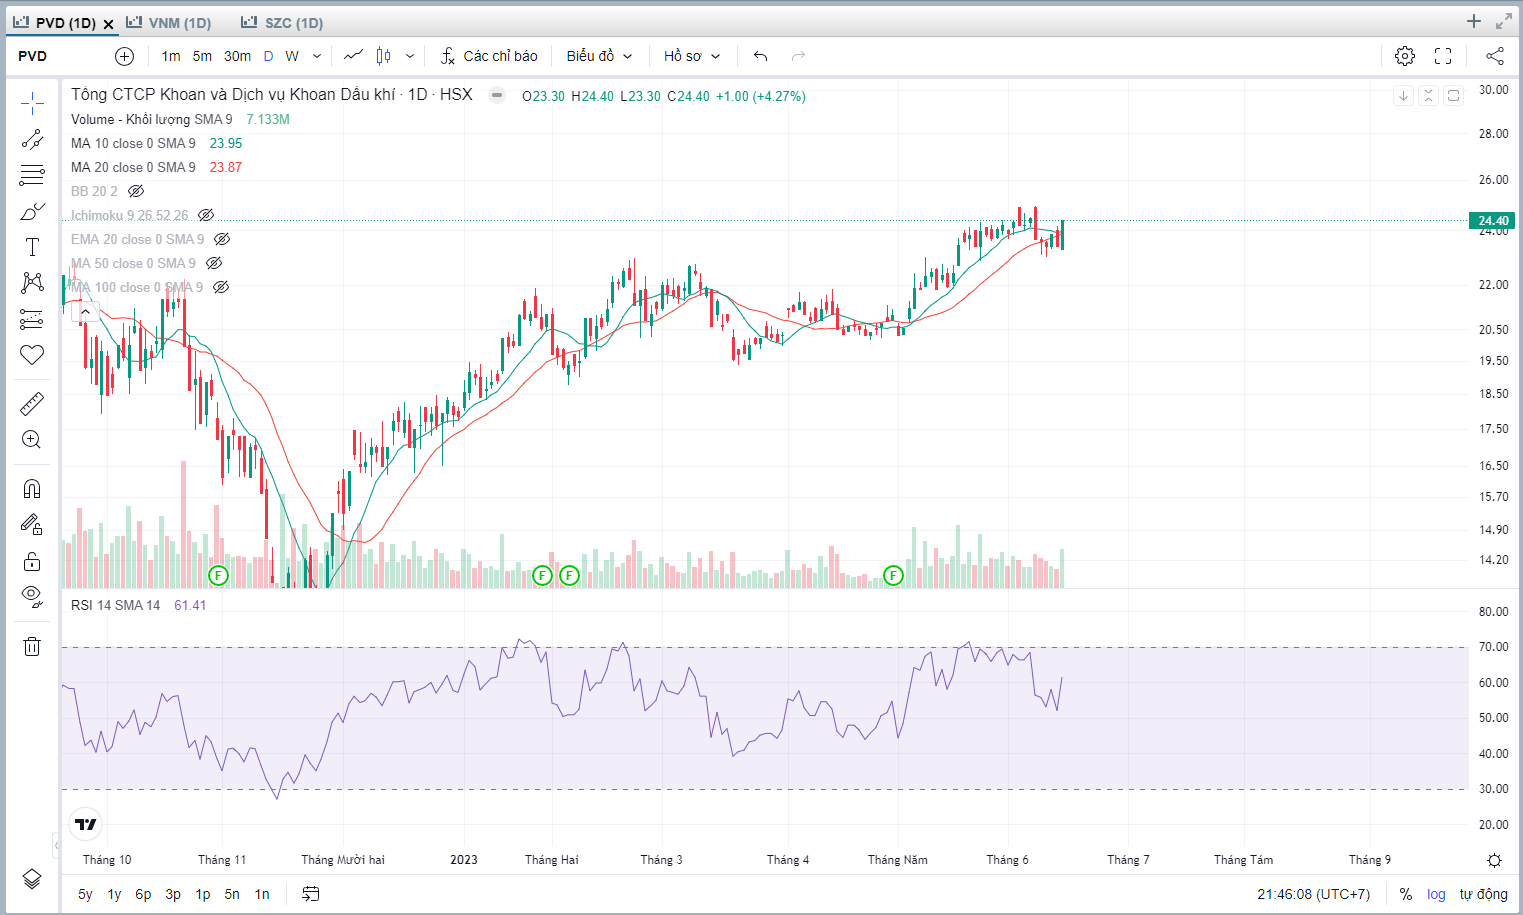This screenshot has width=1523, height=915.
Task: Toggle the Magnet snap mode icon
Action: tap(32, 488)
